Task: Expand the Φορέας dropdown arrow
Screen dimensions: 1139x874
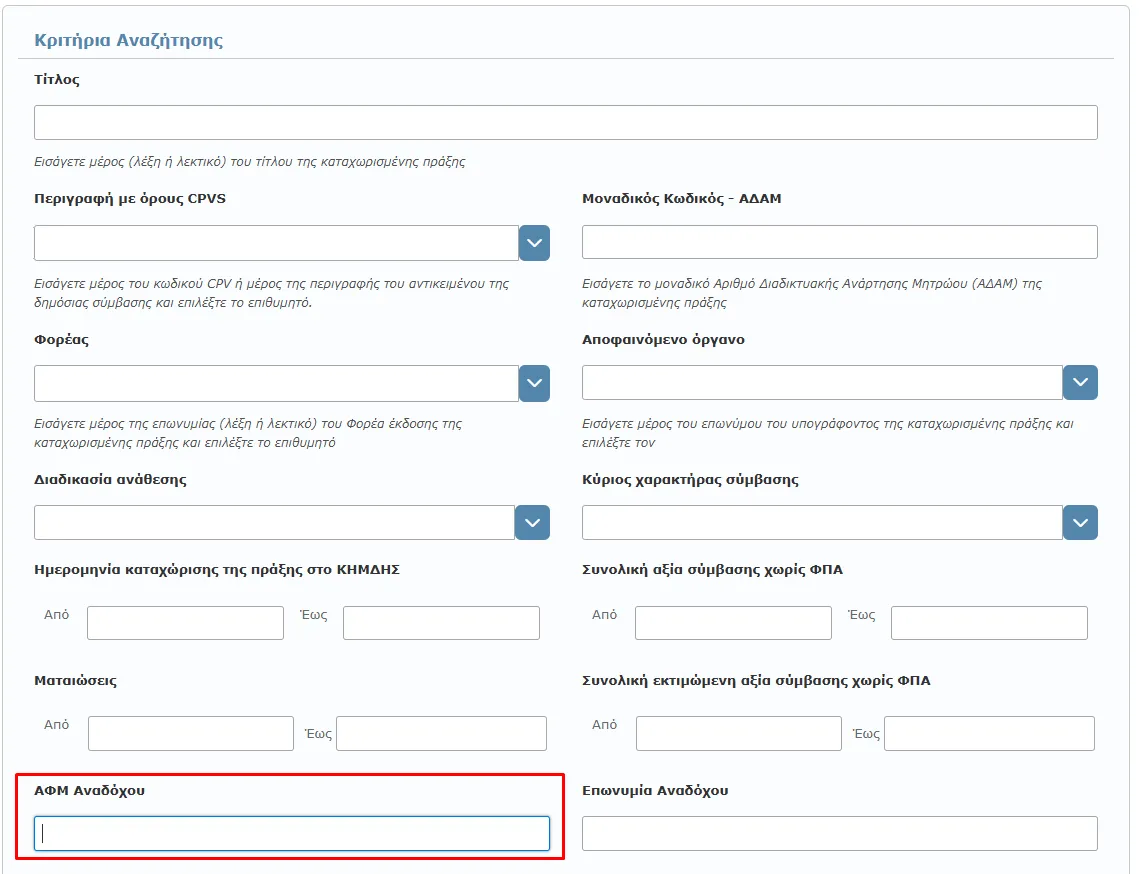Action: click(534, 383)
